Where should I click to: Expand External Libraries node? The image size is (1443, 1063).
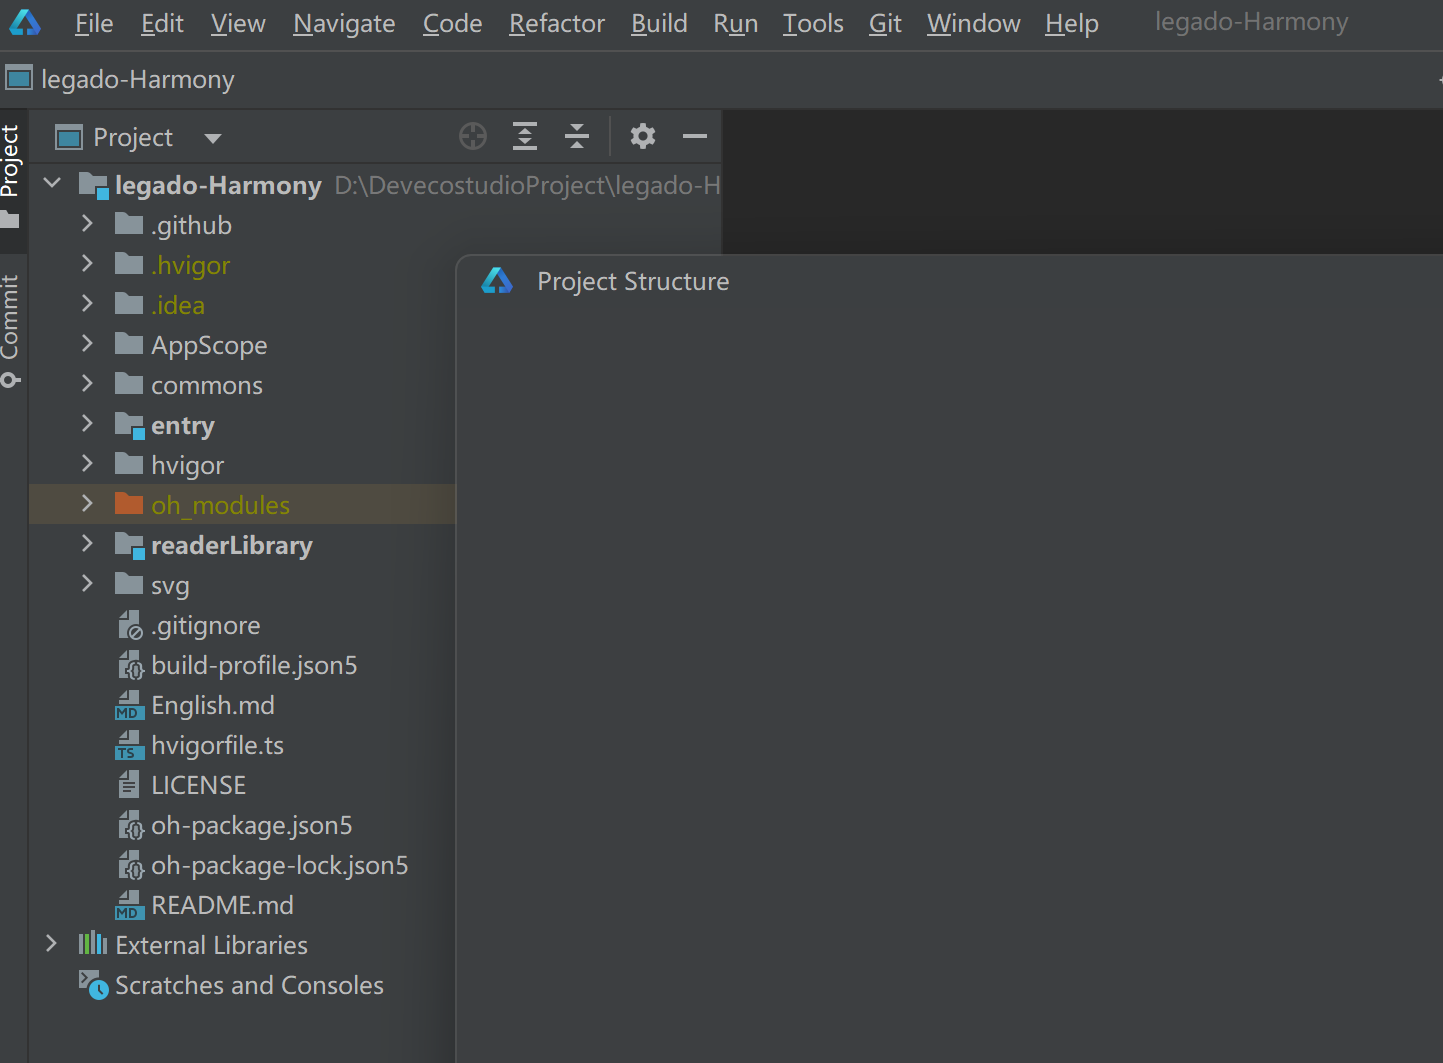[x=51, y=944]
